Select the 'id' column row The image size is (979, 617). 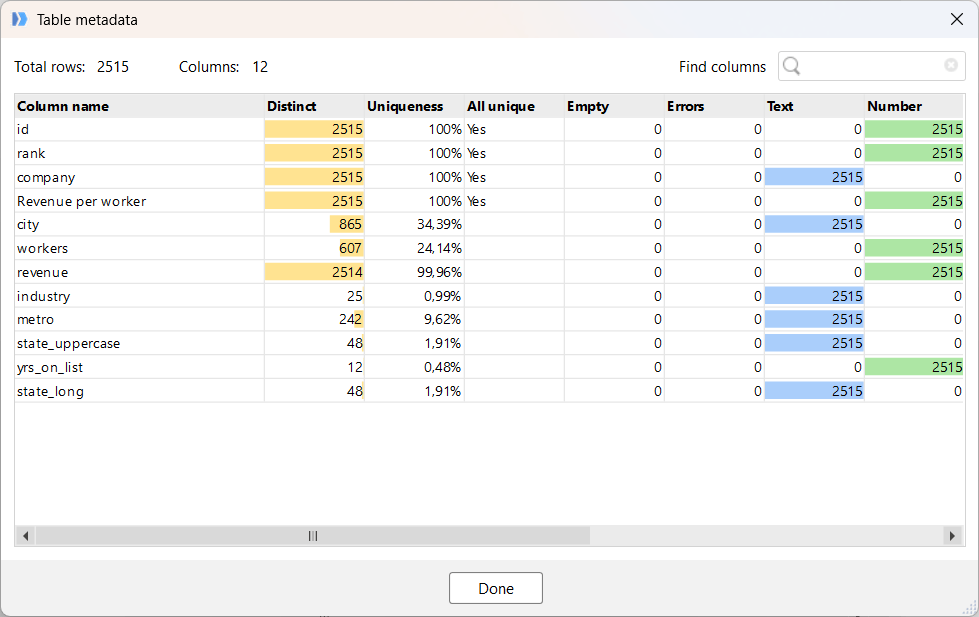pos(490,129)
